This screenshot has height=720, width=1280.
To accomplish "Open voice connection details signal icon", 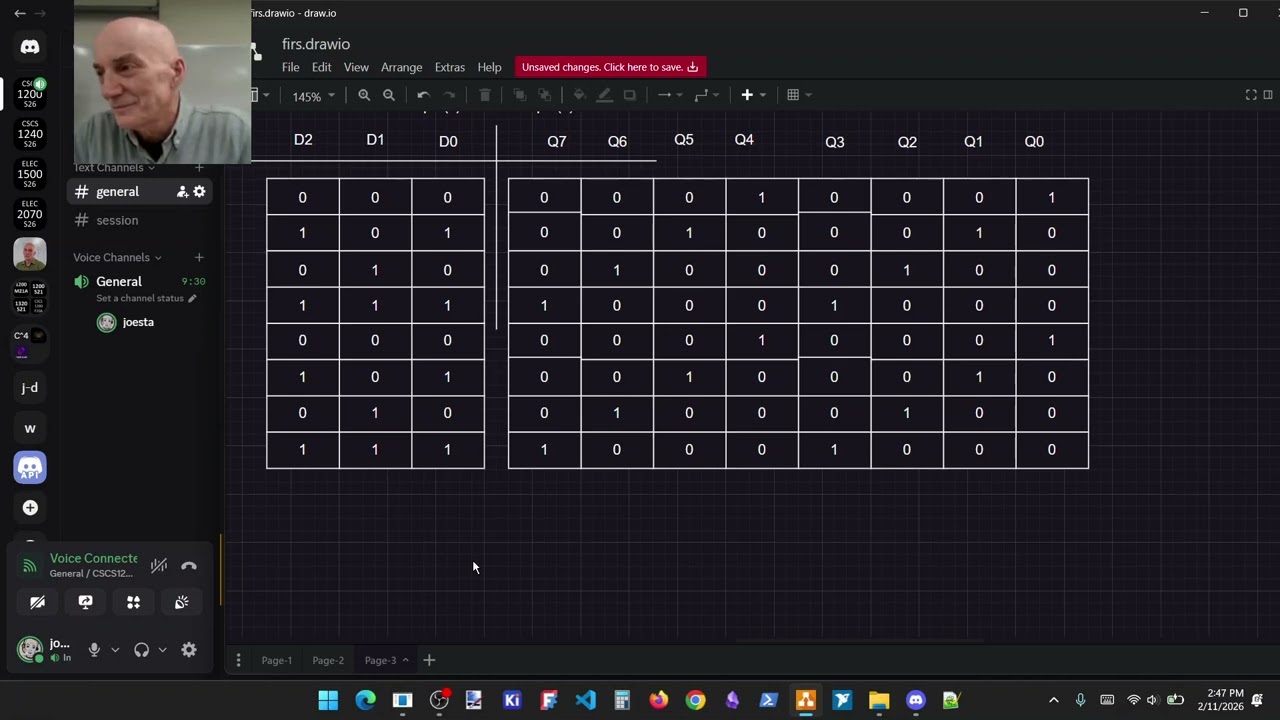I will click(30, 566).
